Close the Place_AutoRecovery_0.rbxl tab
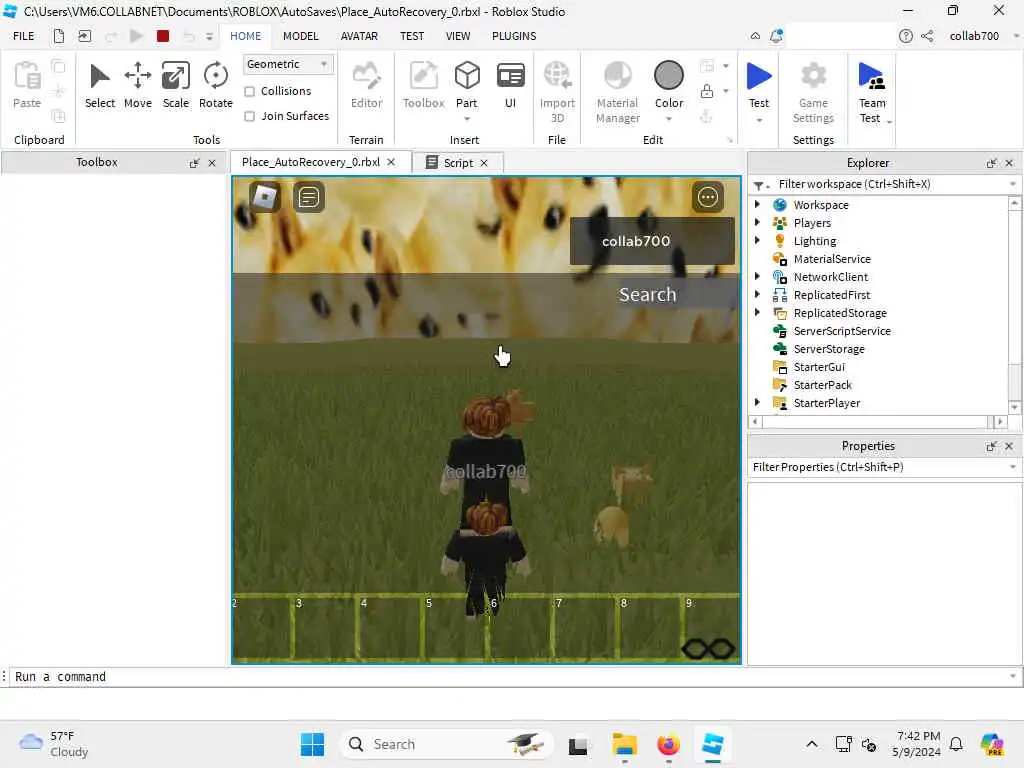The width and height of the screenshot is (1024, 768). point(391,162)
